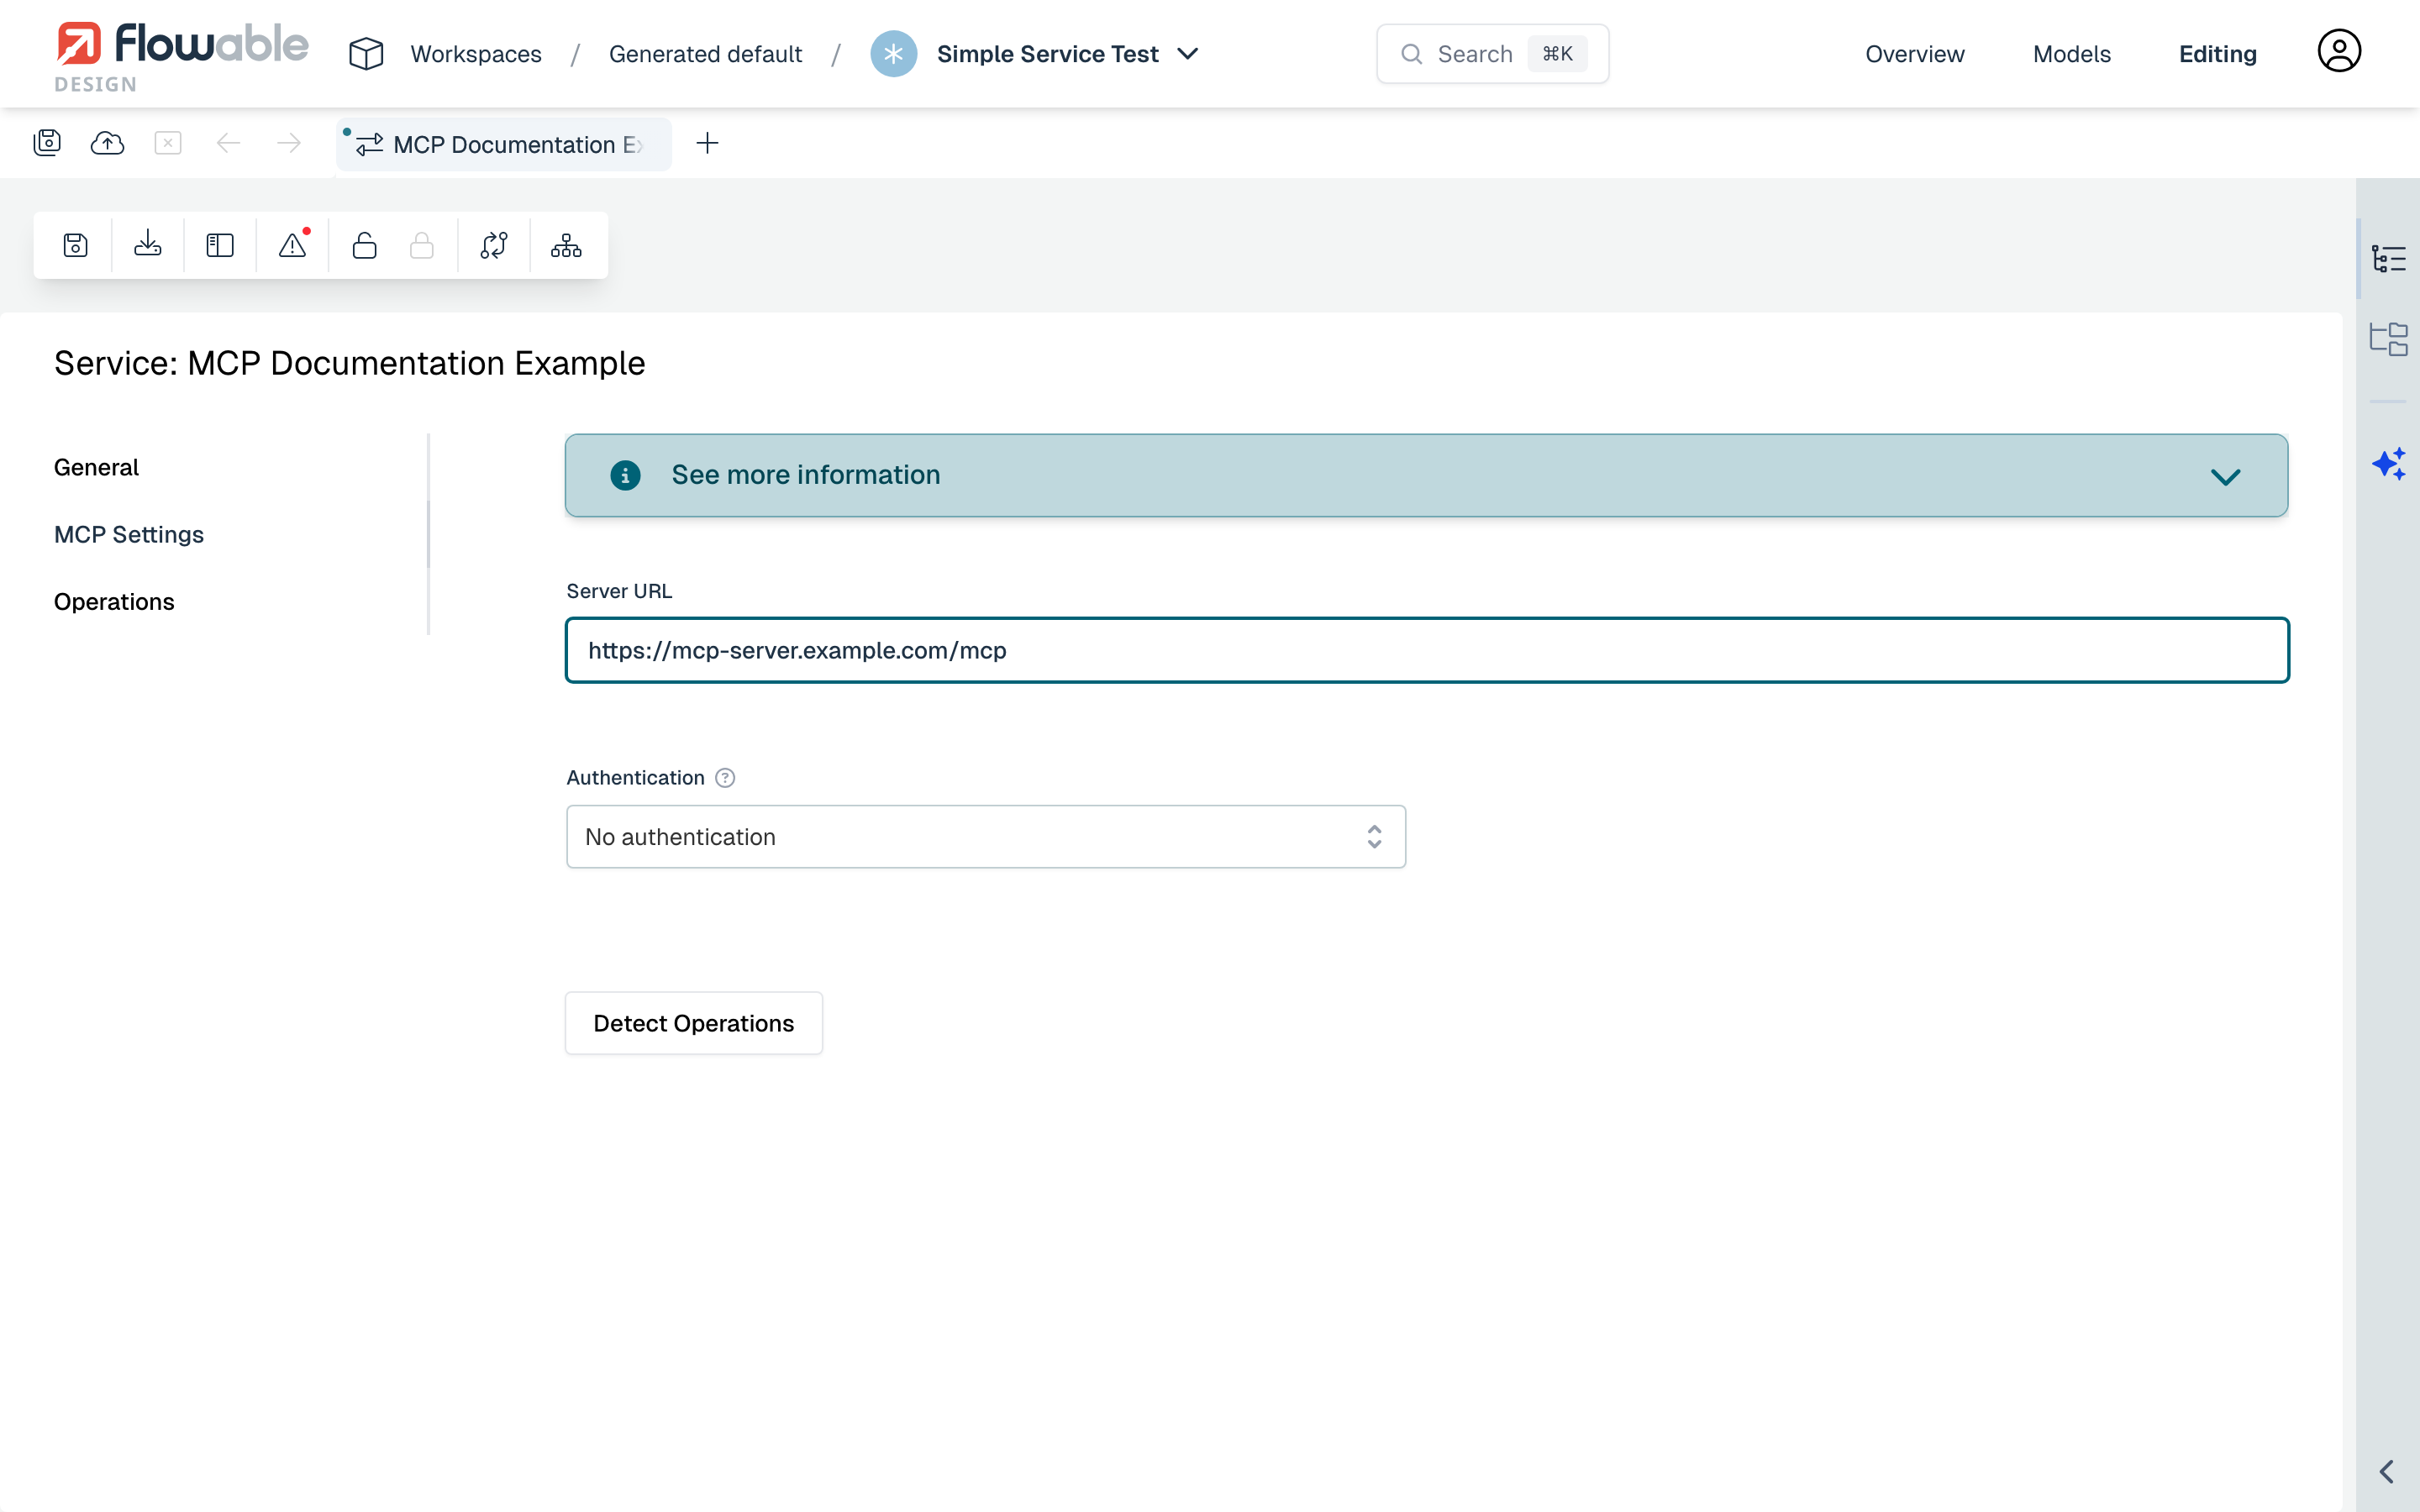
Task: Open the version swap icon
Action: point(494,245)
